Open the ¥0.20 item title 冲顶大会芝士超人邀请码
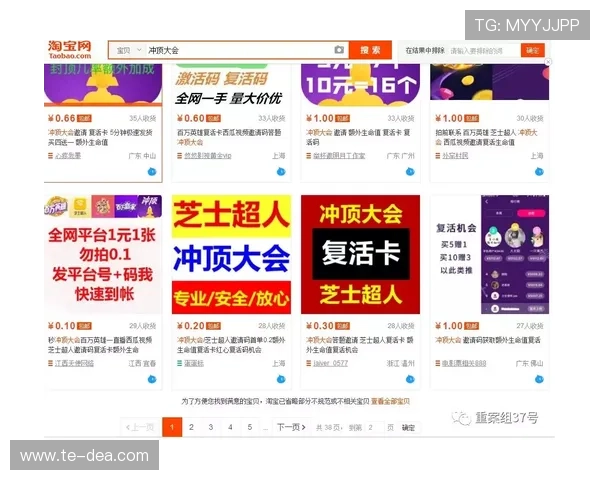The height and width of the screenshot is (480, 600). click(231, 344)
